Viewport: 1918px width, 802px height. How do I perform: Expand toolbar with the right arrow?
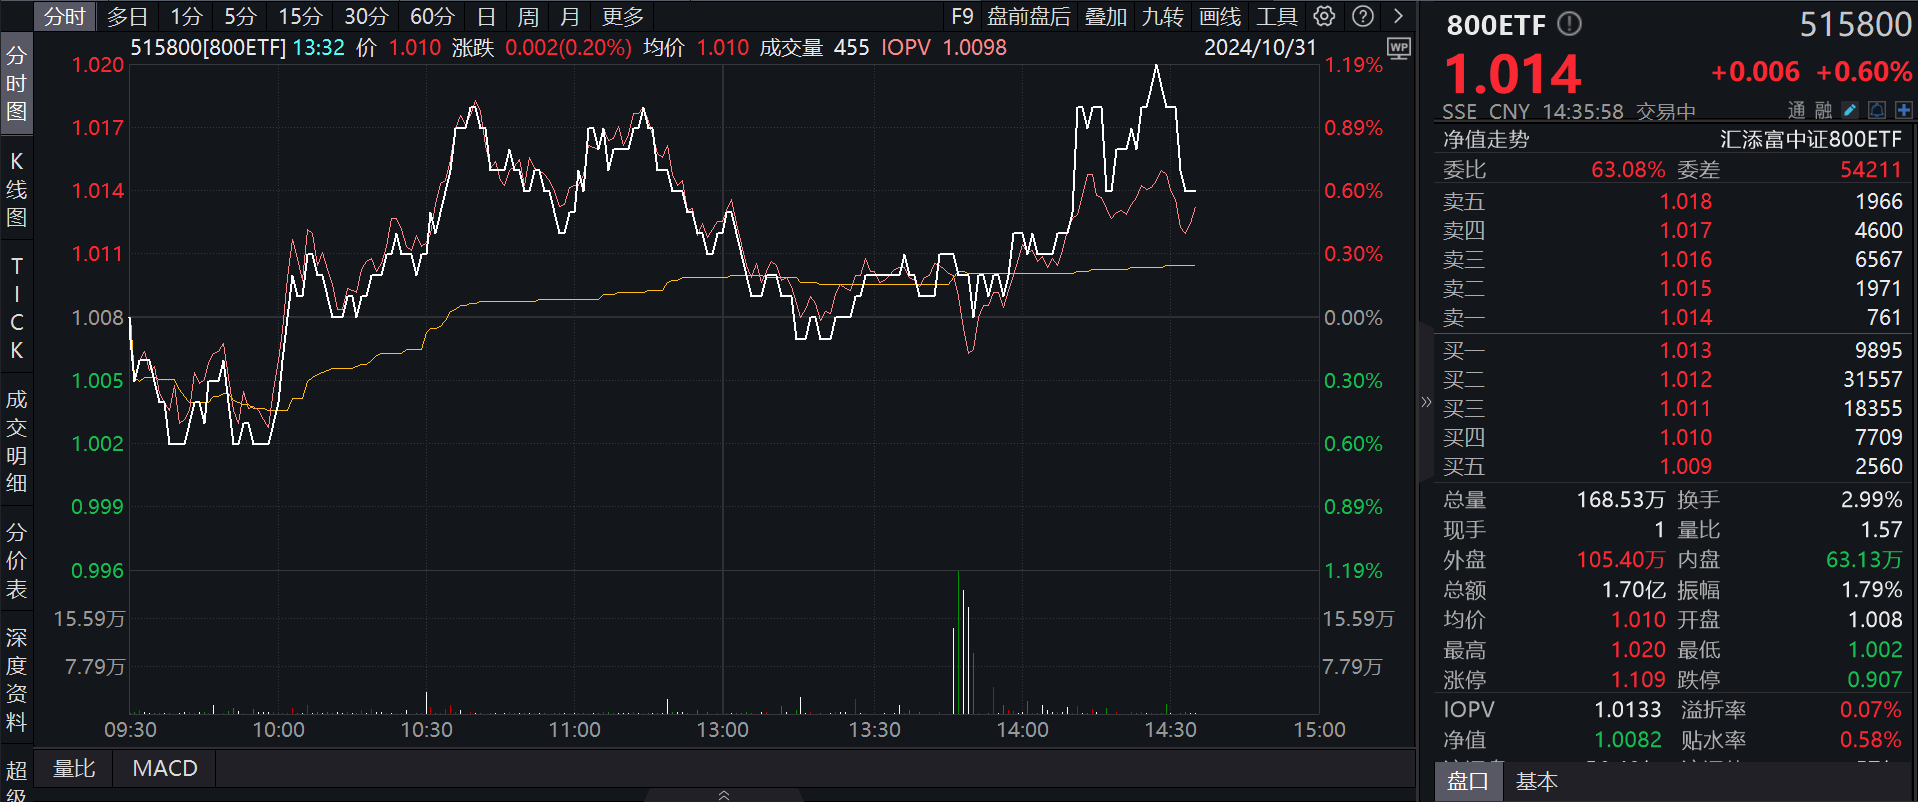[1398, 16]
